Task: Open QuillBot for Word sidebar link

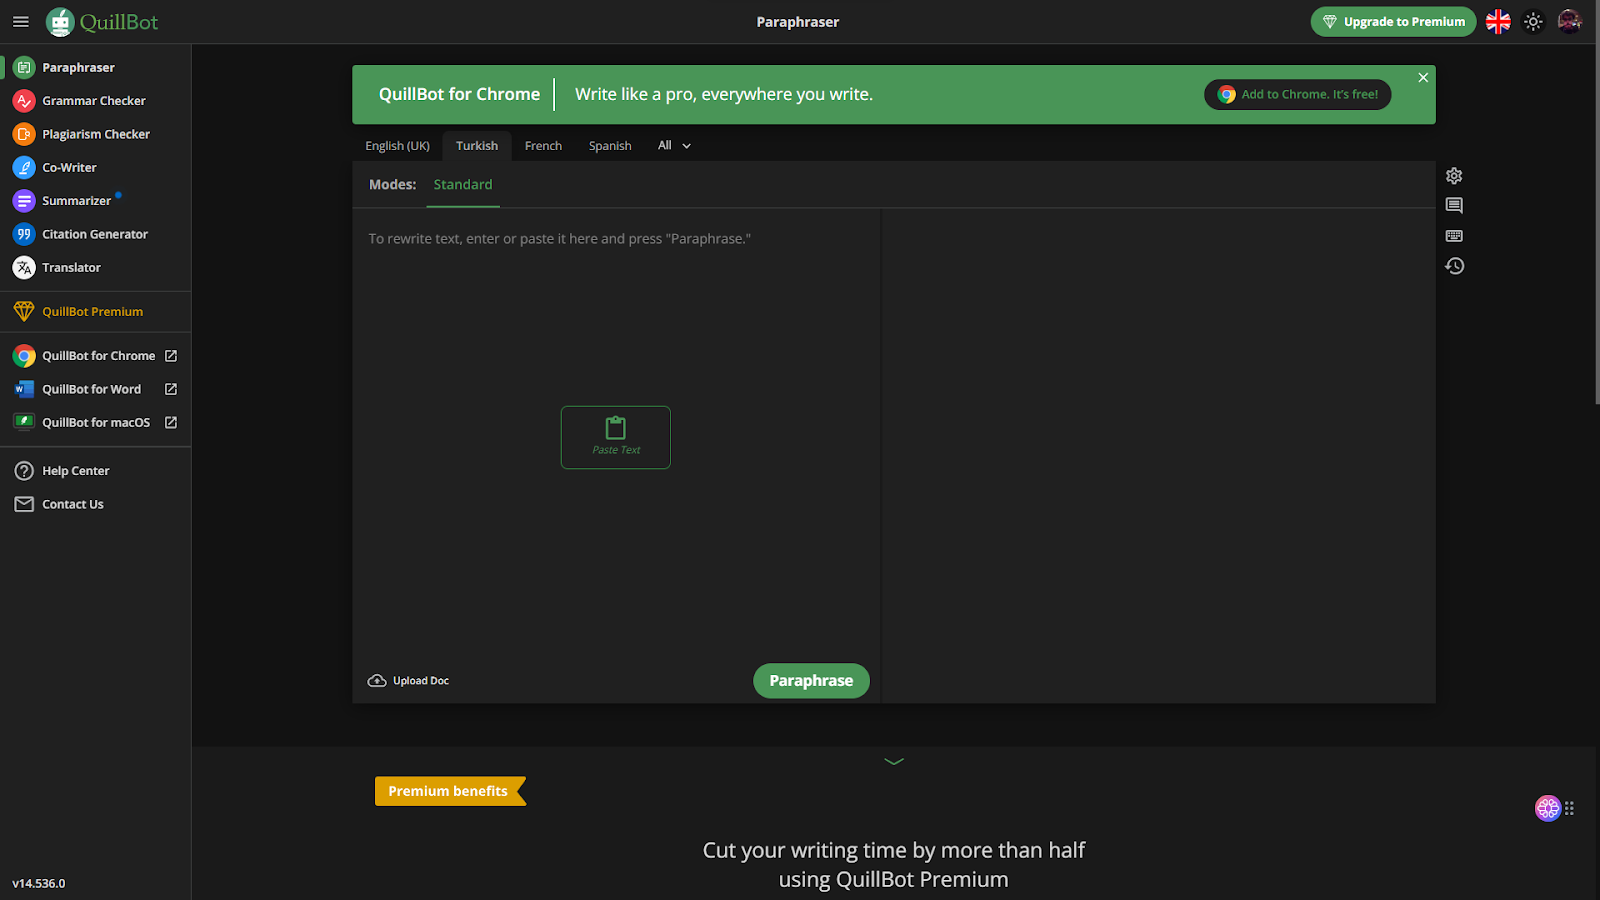Action: click(x=95, y=389)
